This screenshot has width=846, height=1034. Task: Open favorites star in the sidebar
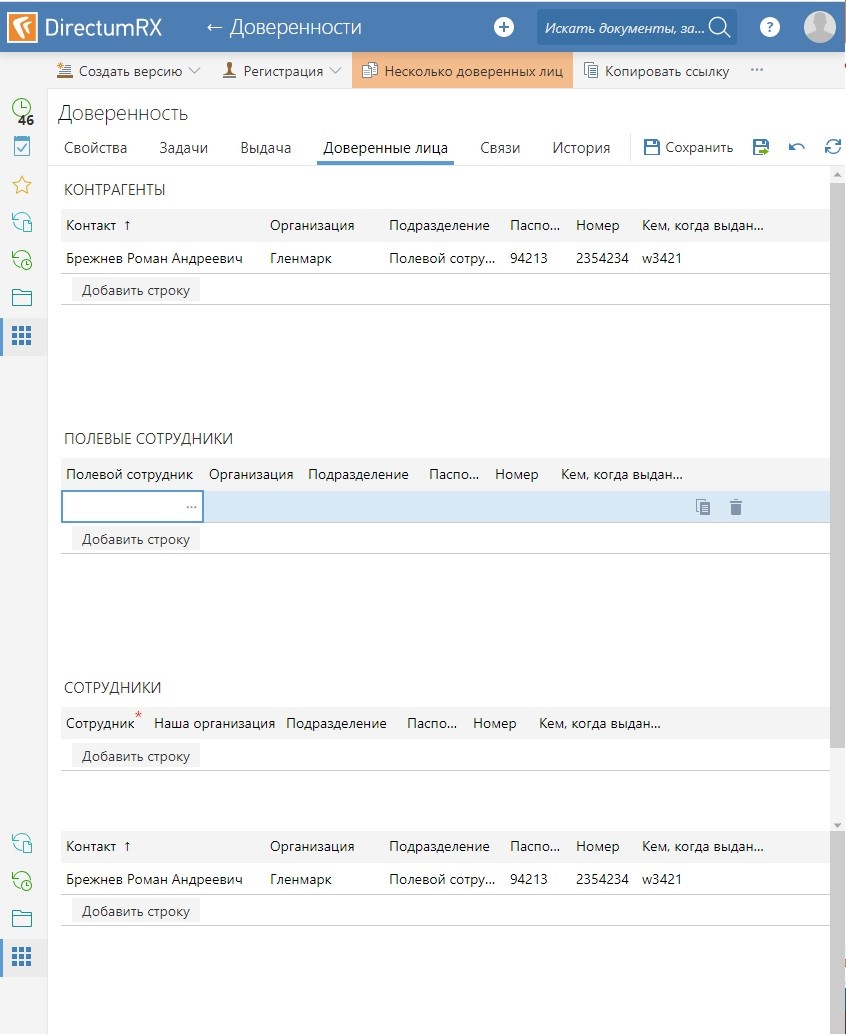[x=22, y=185]
